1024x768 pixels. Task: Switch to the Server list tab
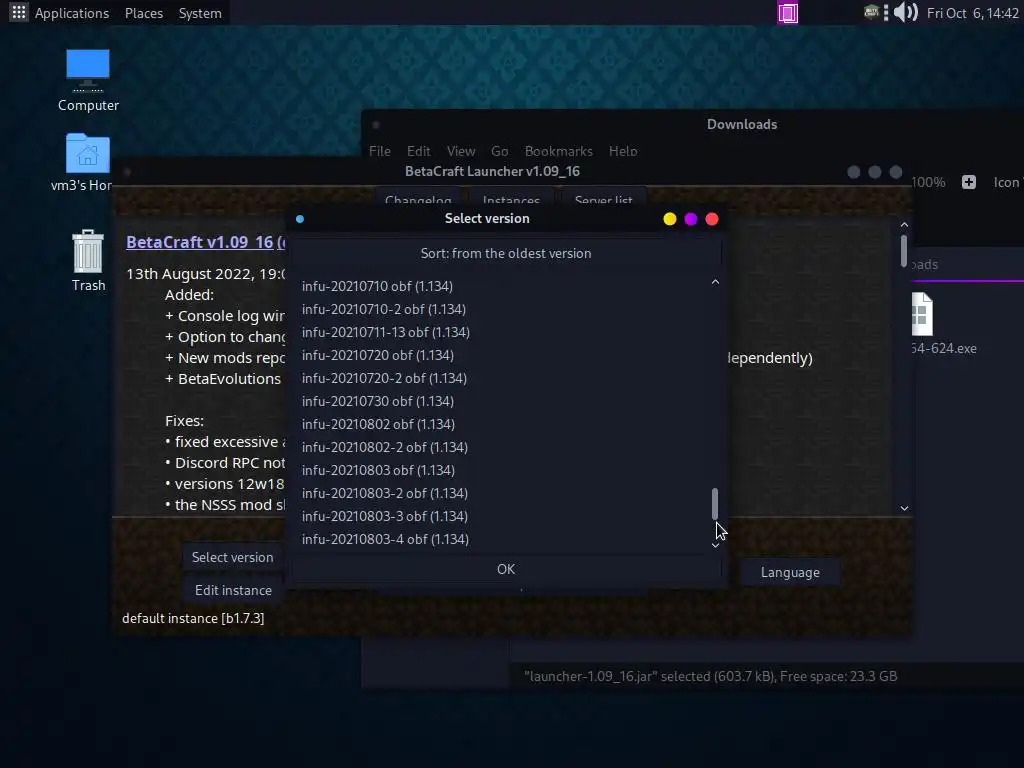(603, 199)
